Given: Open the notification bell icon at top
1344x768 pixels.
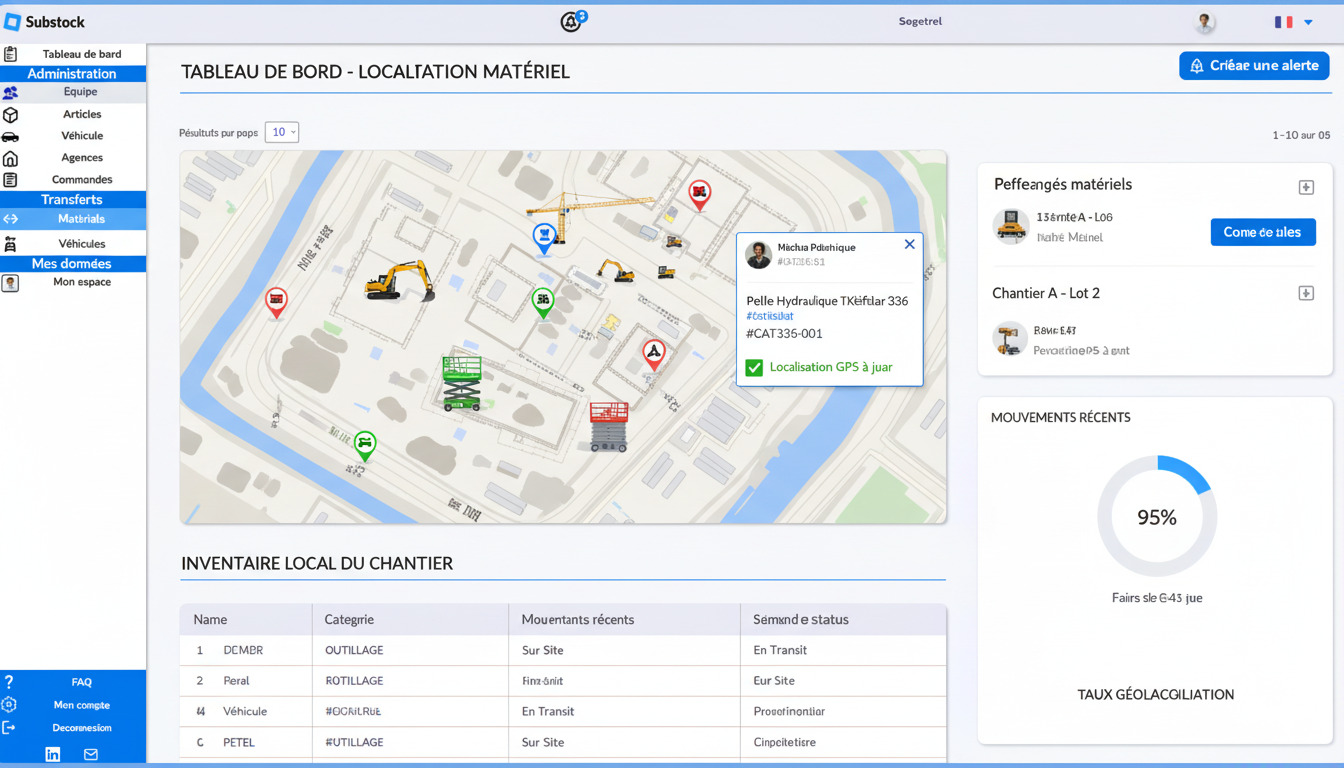Looking at the screenshot, I should 571,20.
